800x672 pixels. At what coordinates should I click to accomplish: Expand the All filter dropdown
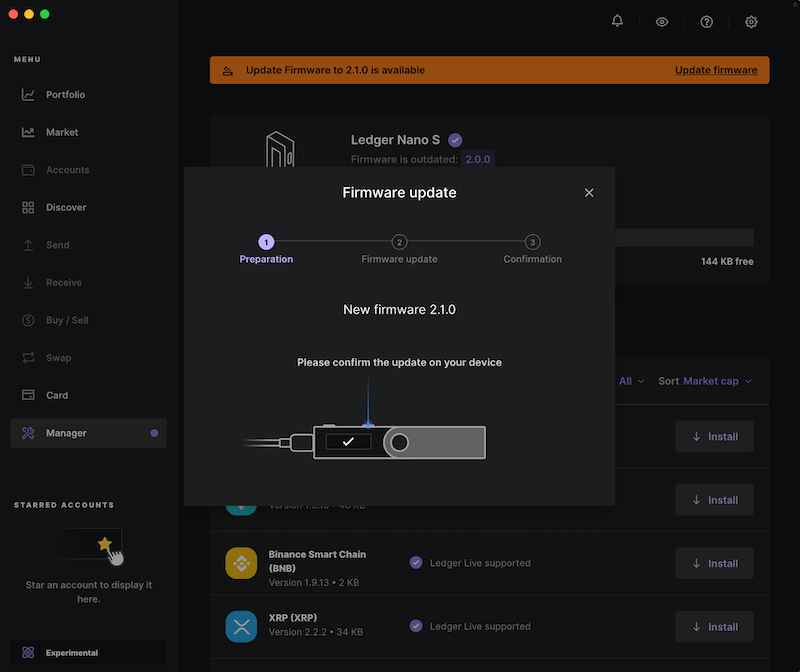pyautogui.click(x=632, y=381)
